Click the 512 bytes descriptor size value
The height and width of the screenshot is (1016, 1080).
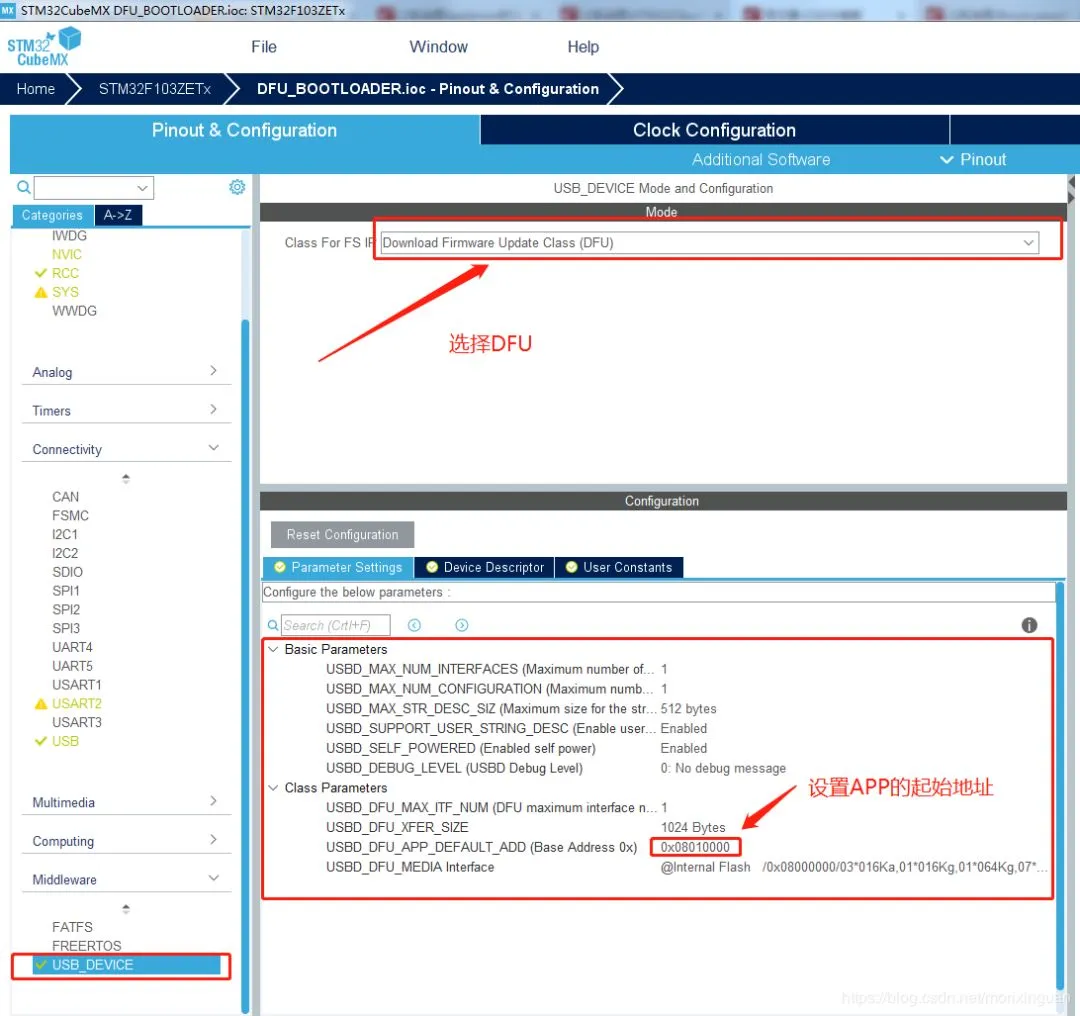pos(688,709)
